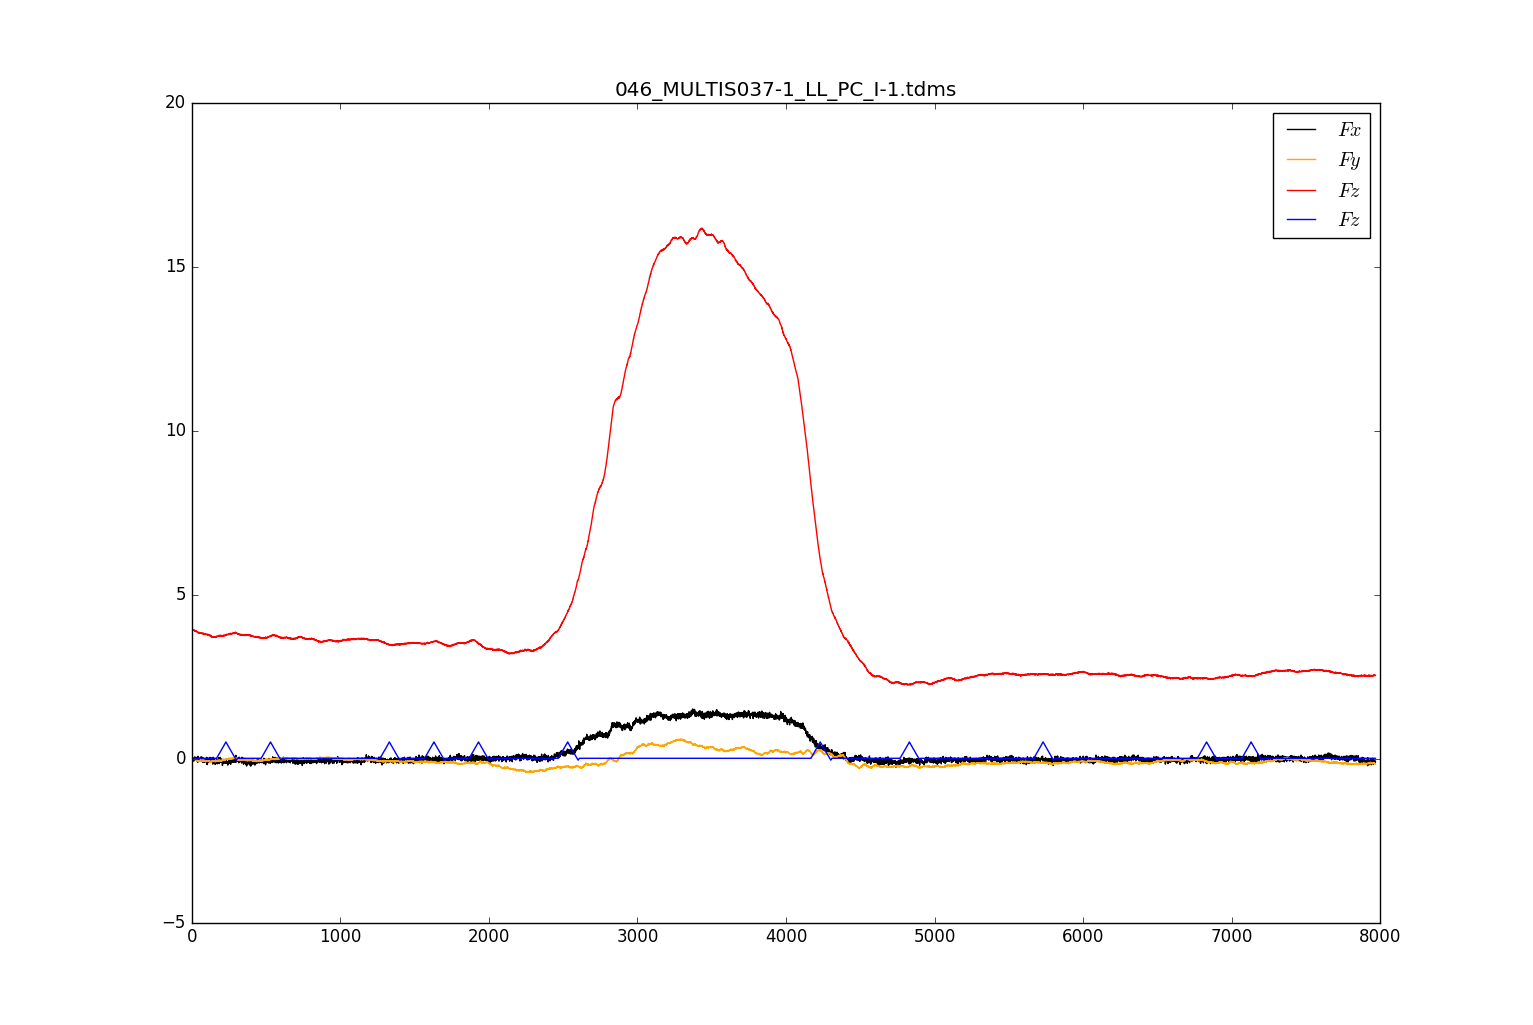Click the x-axis tick label 8000
This screenshot has height=1025, width=1533.
coord(1380,937)
